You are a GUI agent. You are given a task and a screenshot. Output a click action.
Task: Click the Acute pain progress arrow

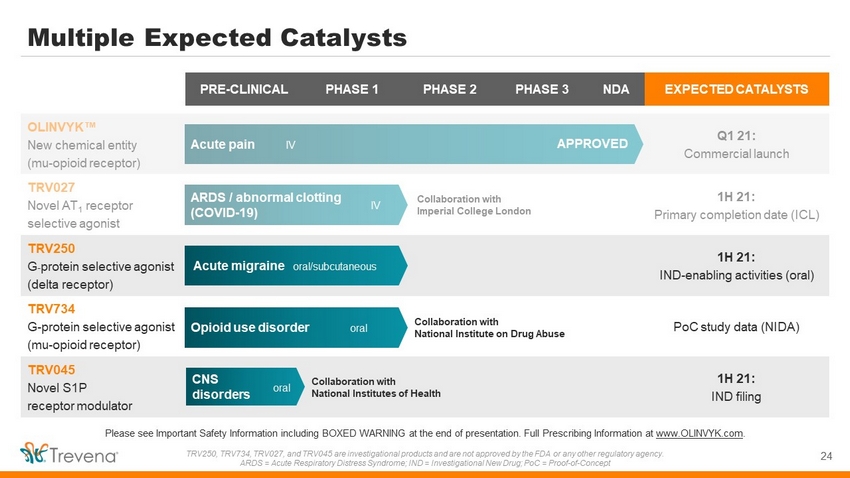click(414, 144)
